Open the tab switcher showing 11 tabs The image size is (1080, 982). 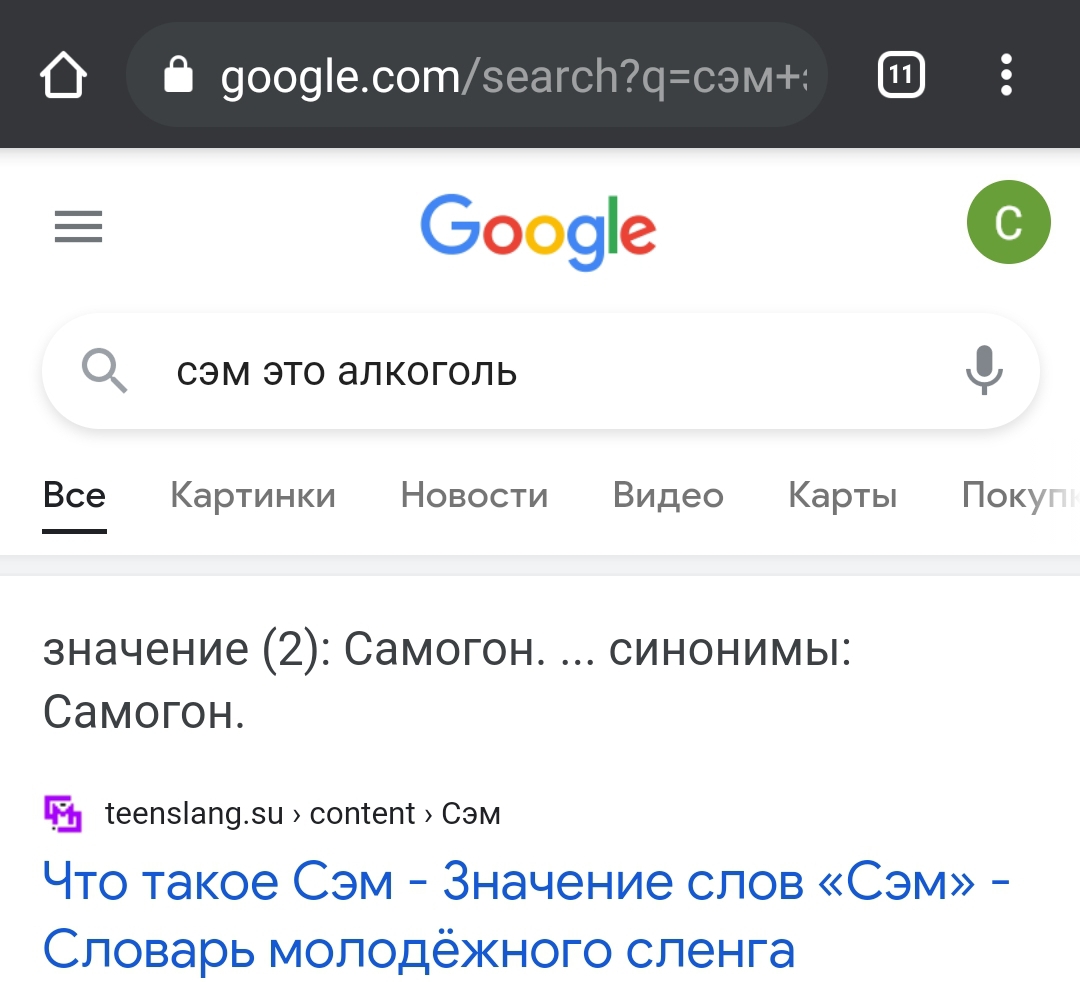pyautogui.click(x=901, y=75)
